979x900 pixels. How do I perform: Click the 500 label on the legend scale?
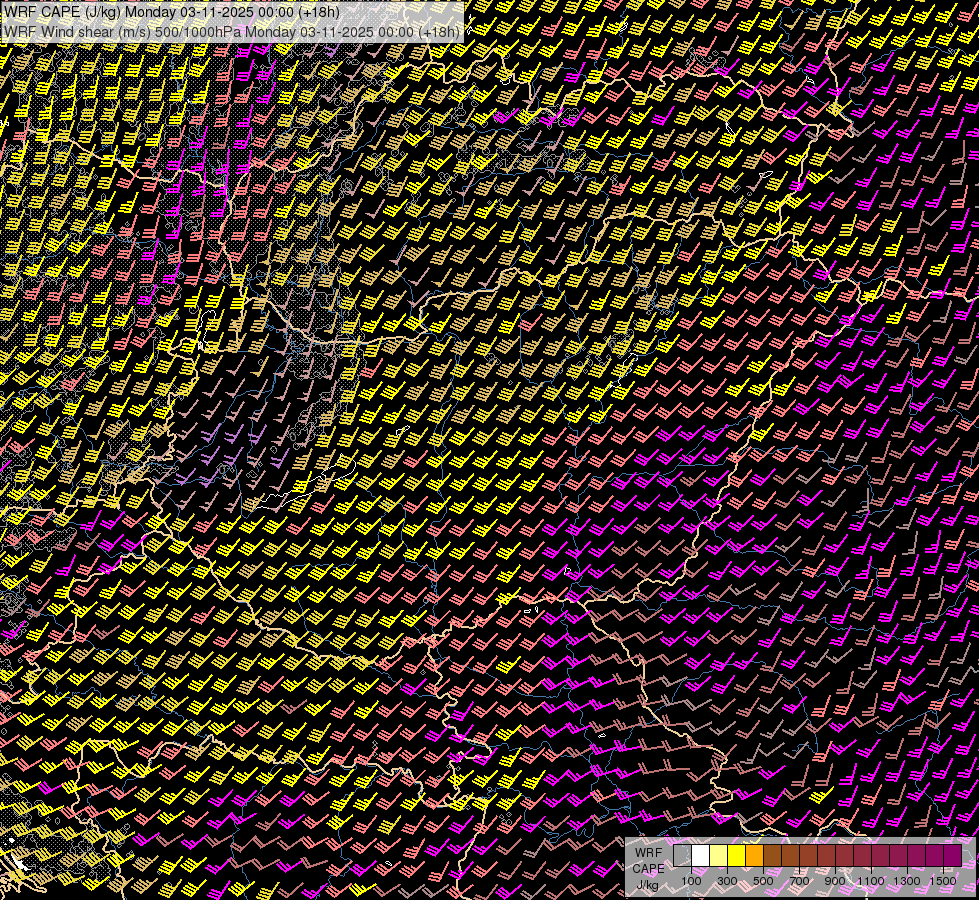tap(763, 881)
